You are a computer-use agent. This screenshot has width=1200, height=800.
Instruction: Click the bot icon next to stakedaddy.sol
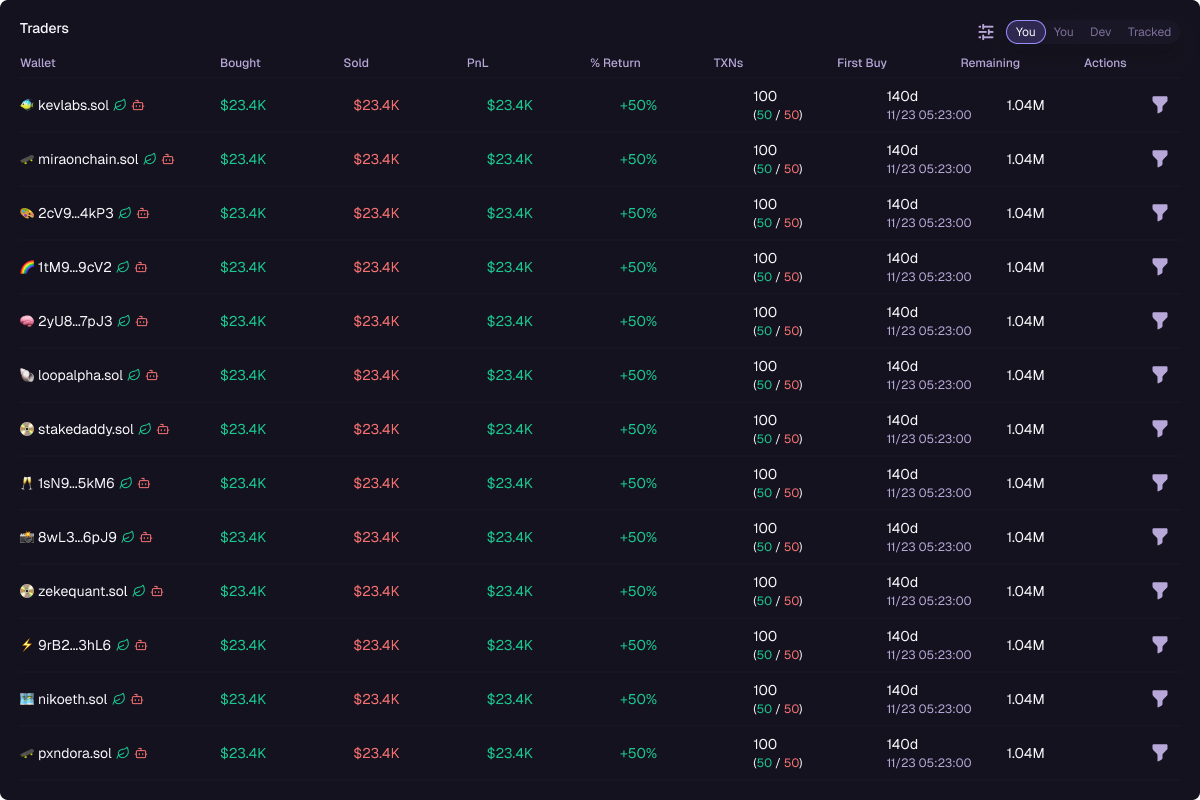(163, 429)
